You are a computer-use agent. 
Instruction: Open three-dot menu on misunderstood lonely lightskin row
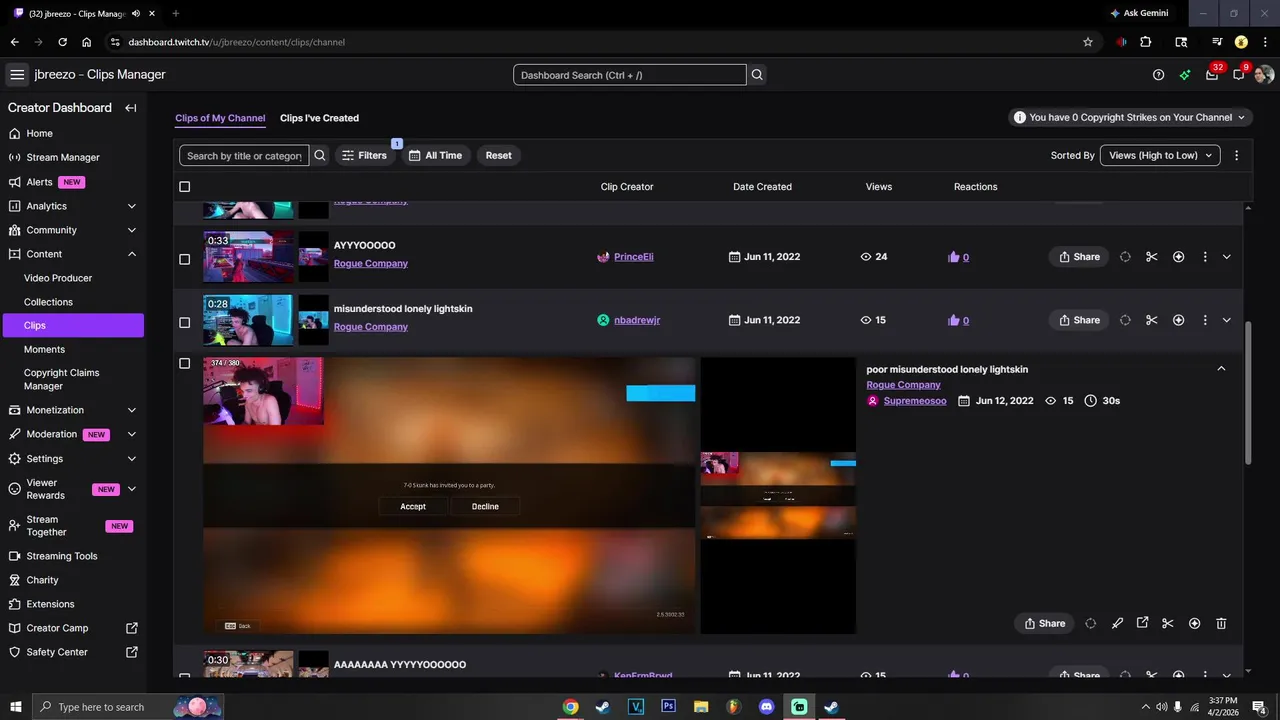pyautogui.click(x=1205, y=320)
